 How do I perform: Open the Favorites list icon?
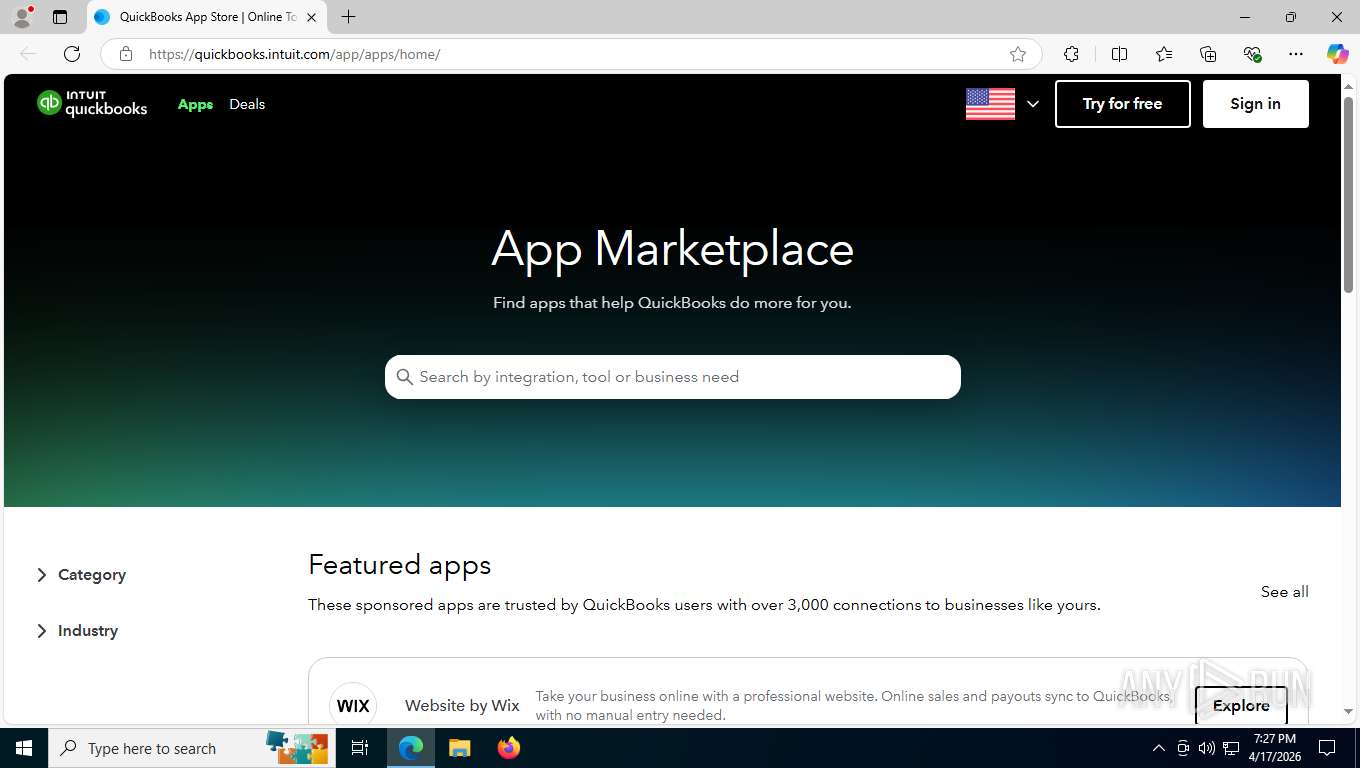tap(1164, 54)
